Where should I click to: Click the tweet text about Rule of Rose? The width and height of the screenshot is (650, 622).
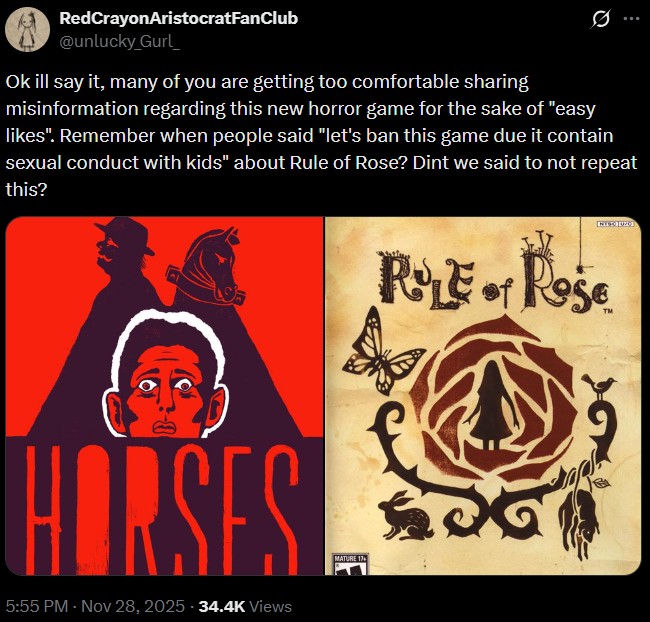321,136
